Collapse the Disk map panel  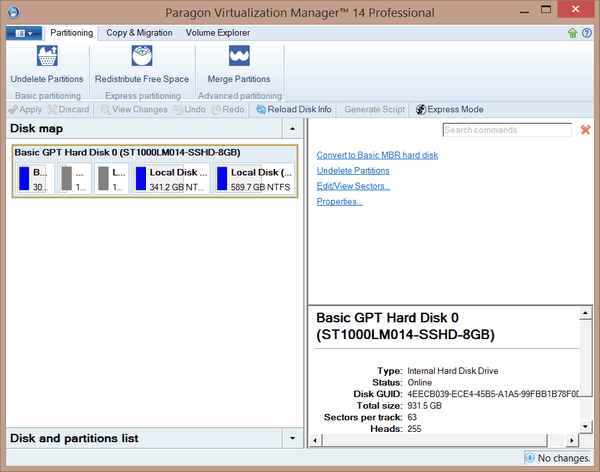coord(292,129)
